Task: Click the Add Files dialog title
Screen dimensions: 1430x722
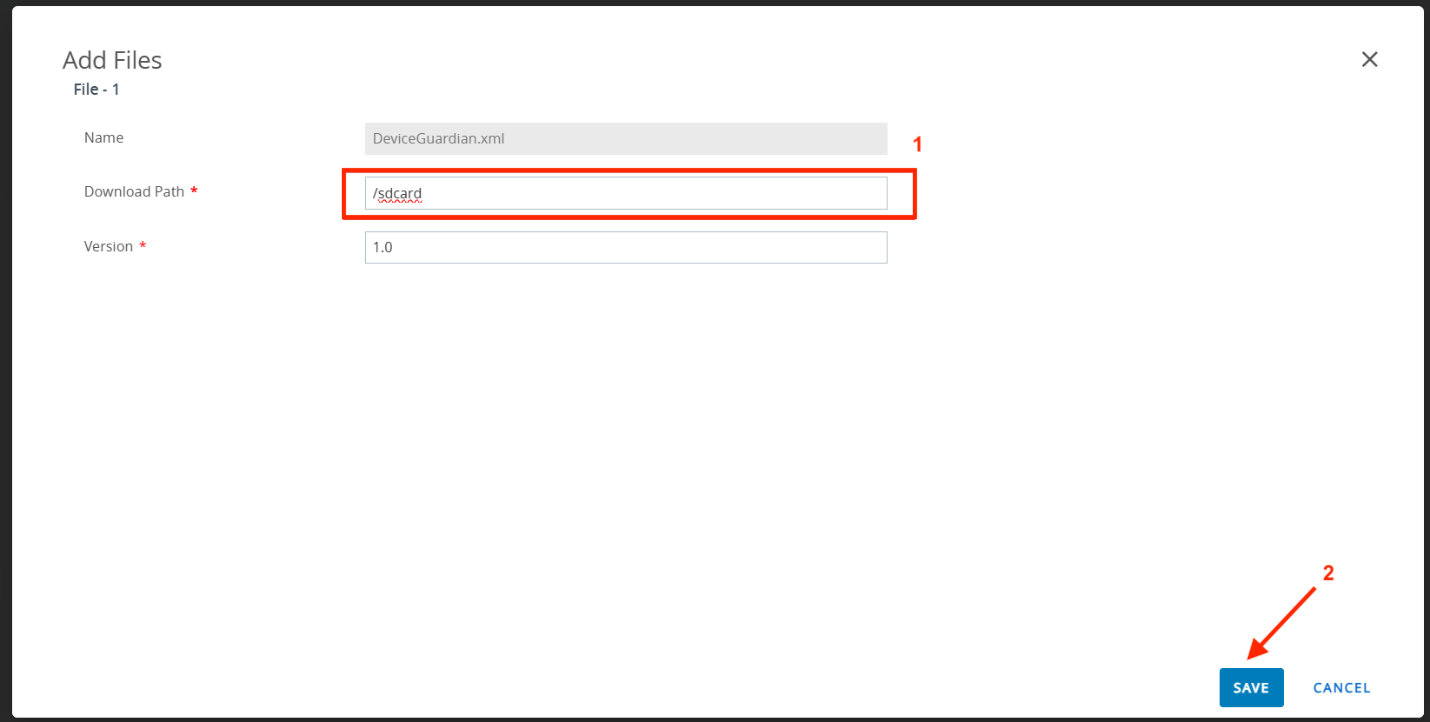Action: 112,60
